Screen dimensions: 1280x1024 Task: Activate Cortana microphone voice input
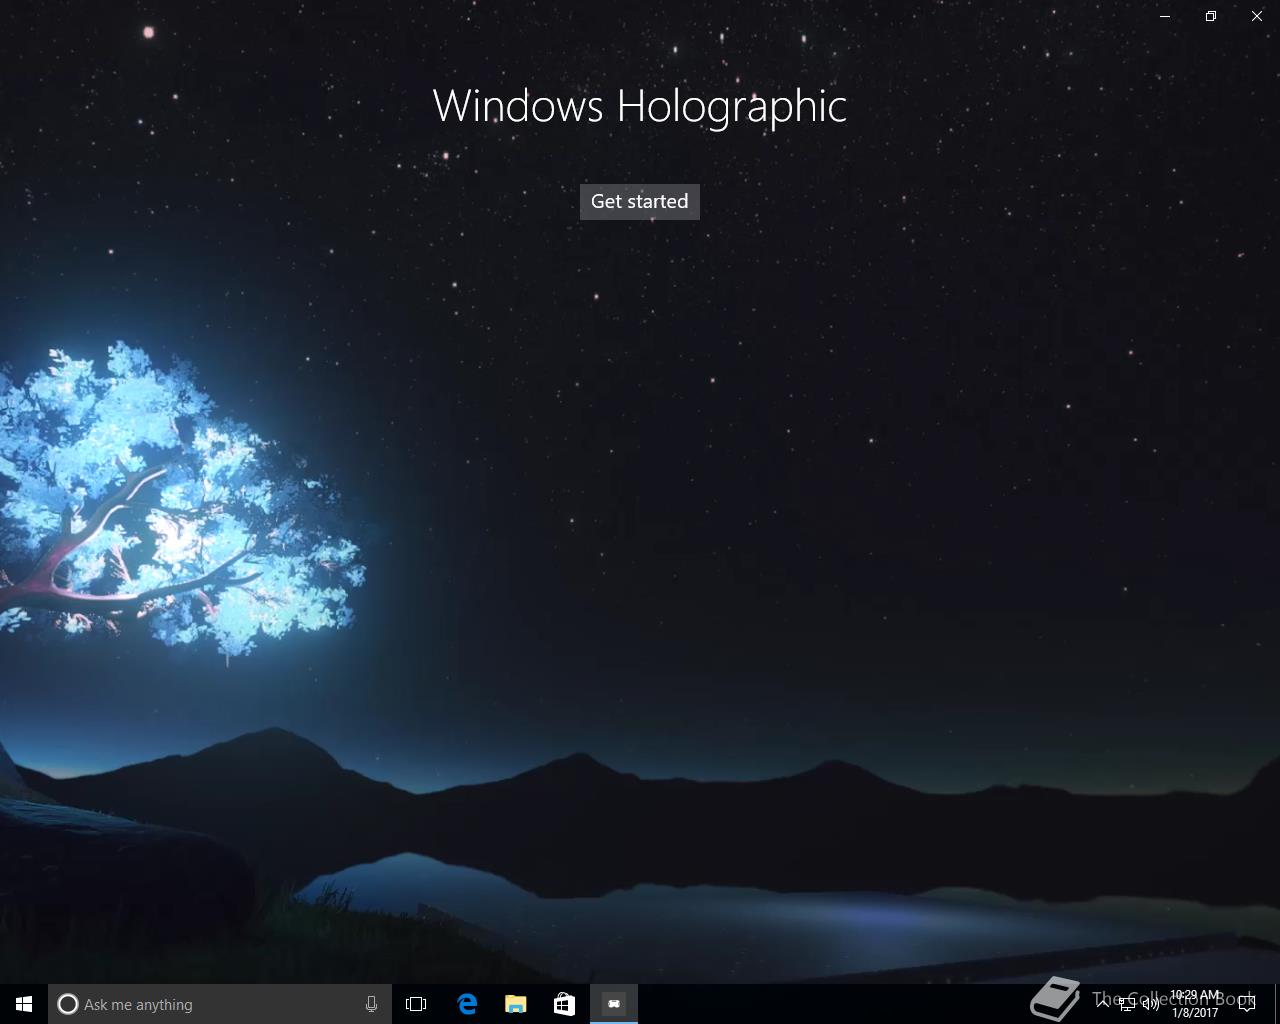point(371,1004)
